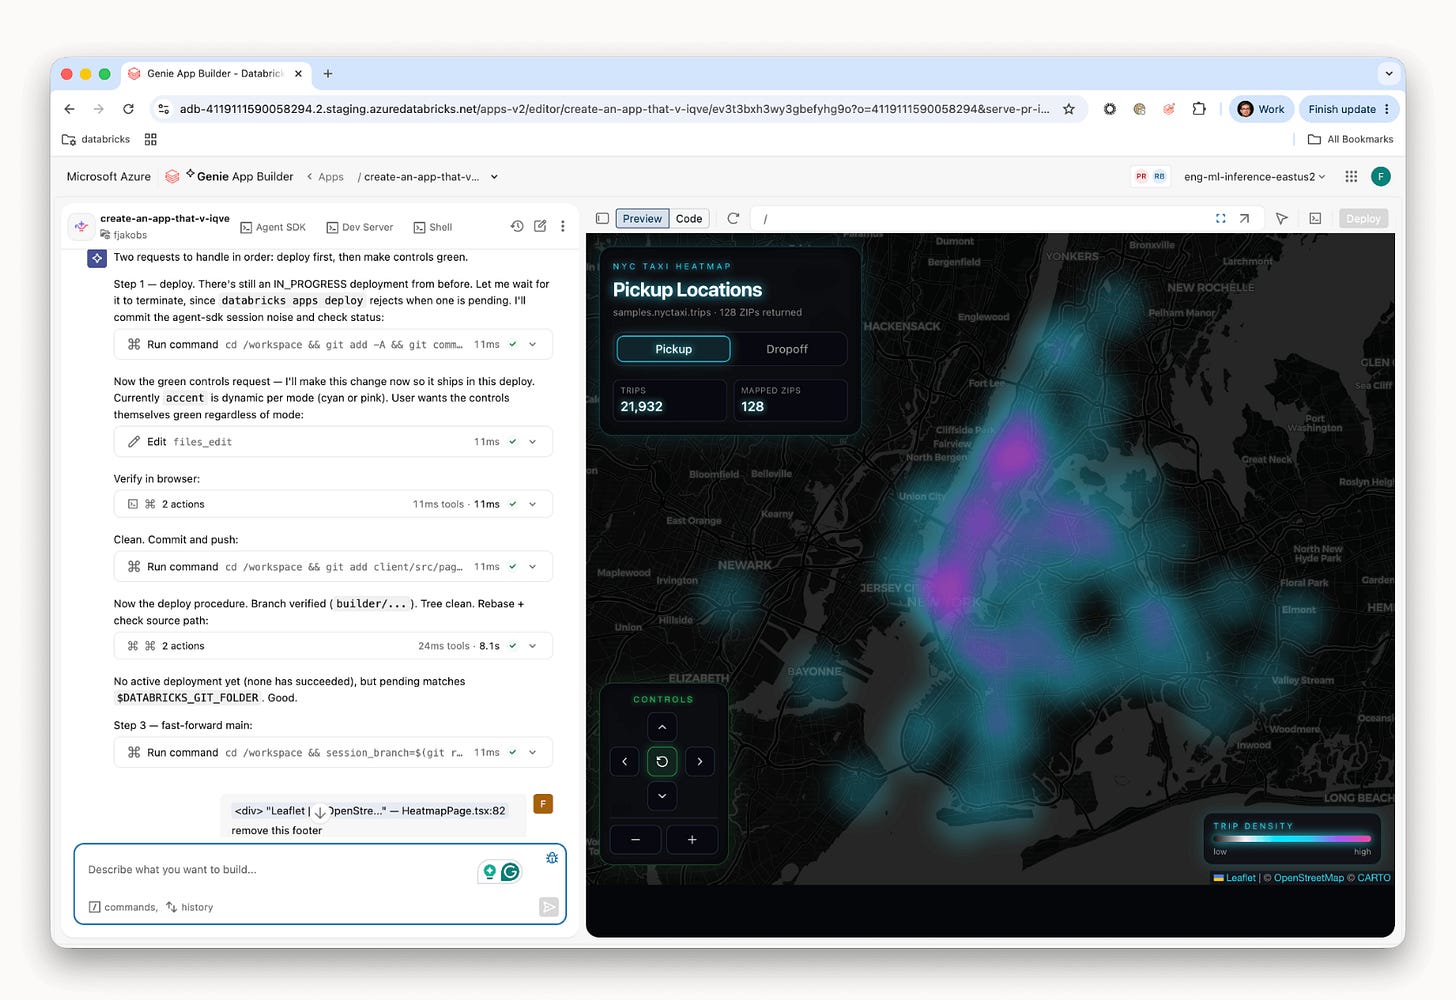The image size is (1456, 1000).
Task: Switch the heatmap to Dropoff mode
Action: (x=787, y=349)
